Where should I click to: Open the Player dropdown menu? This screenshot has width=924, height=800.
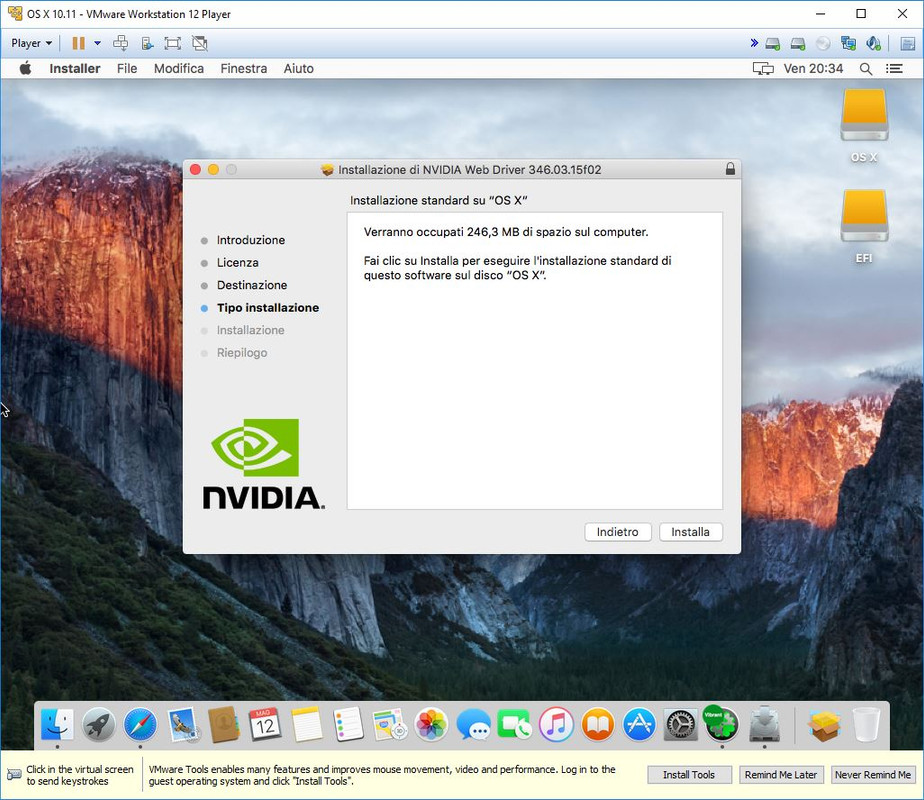[31, 43]
